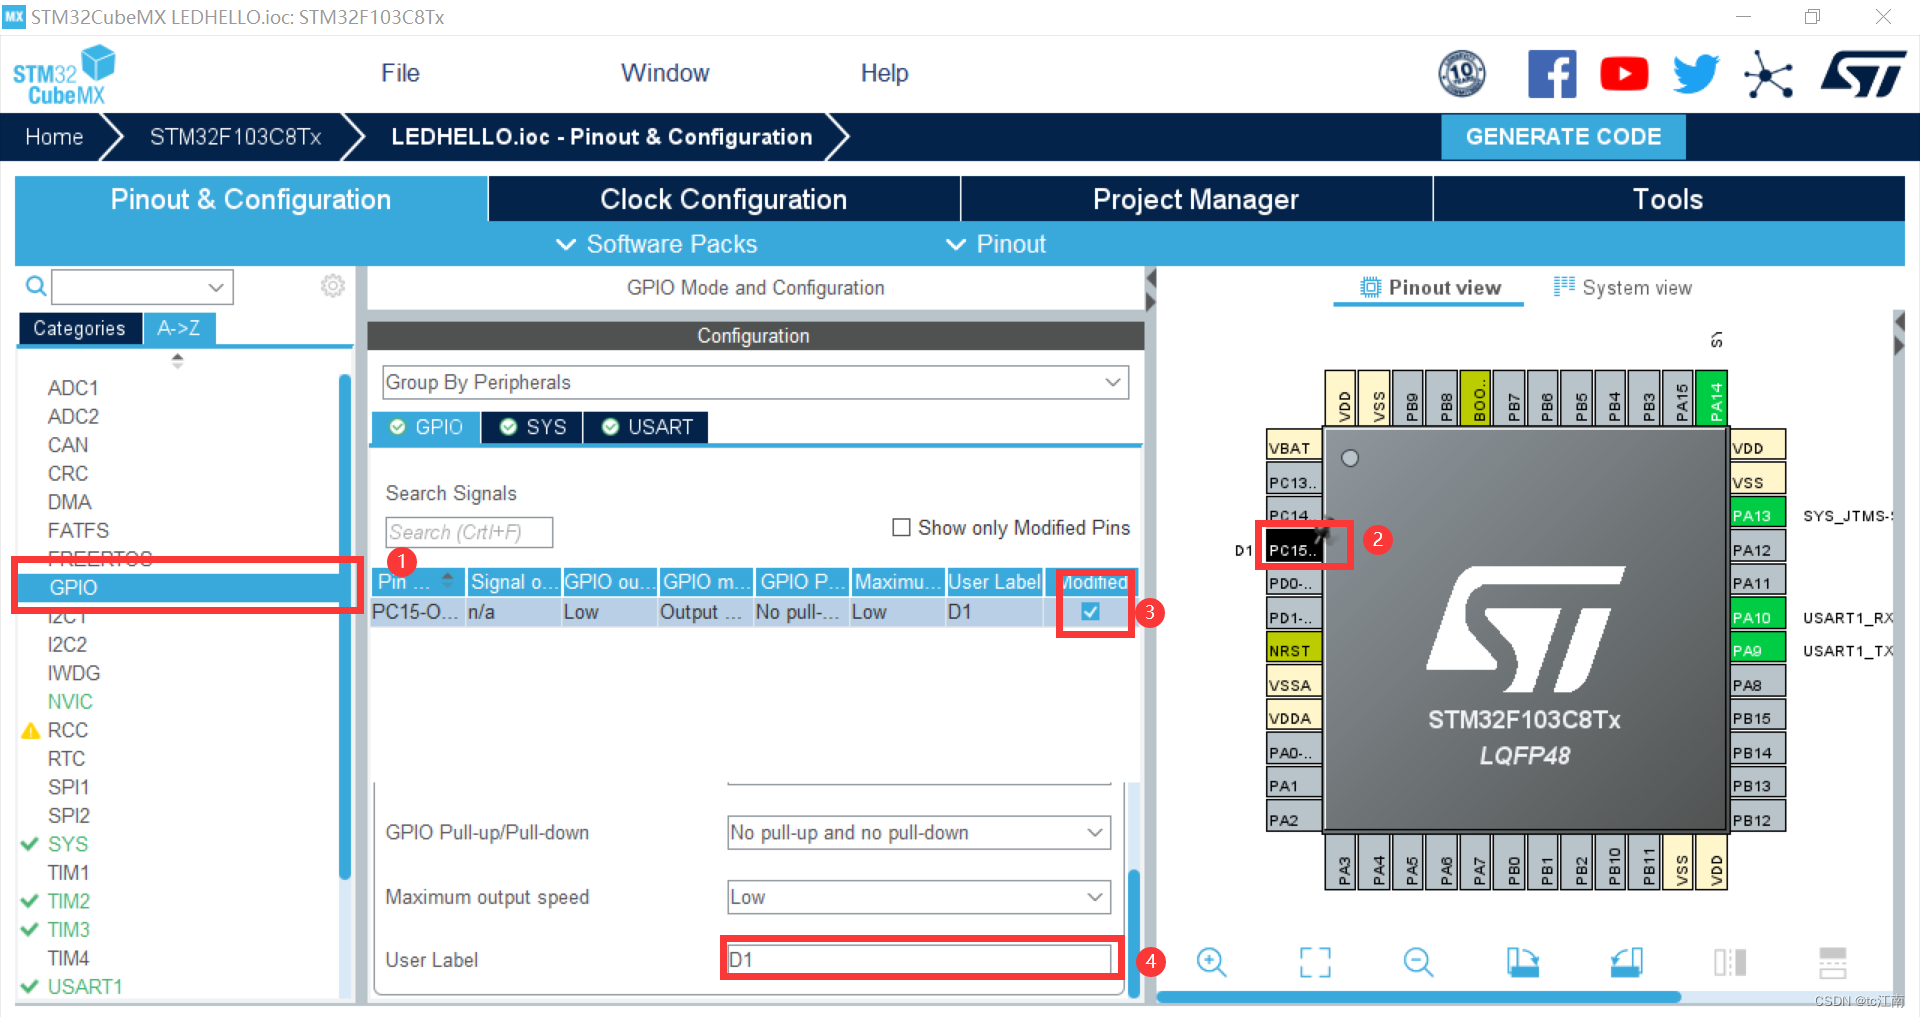Fit the chip to the view
The height and width of the screenshot is (1017, 1920).
tap(1315, 962)
